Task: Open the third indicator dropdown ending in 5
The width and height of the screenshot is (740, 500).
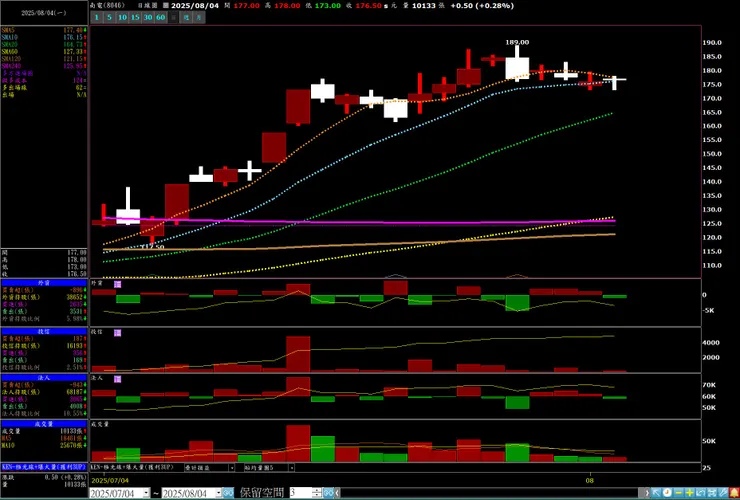Action: click(x=292, y=467)
